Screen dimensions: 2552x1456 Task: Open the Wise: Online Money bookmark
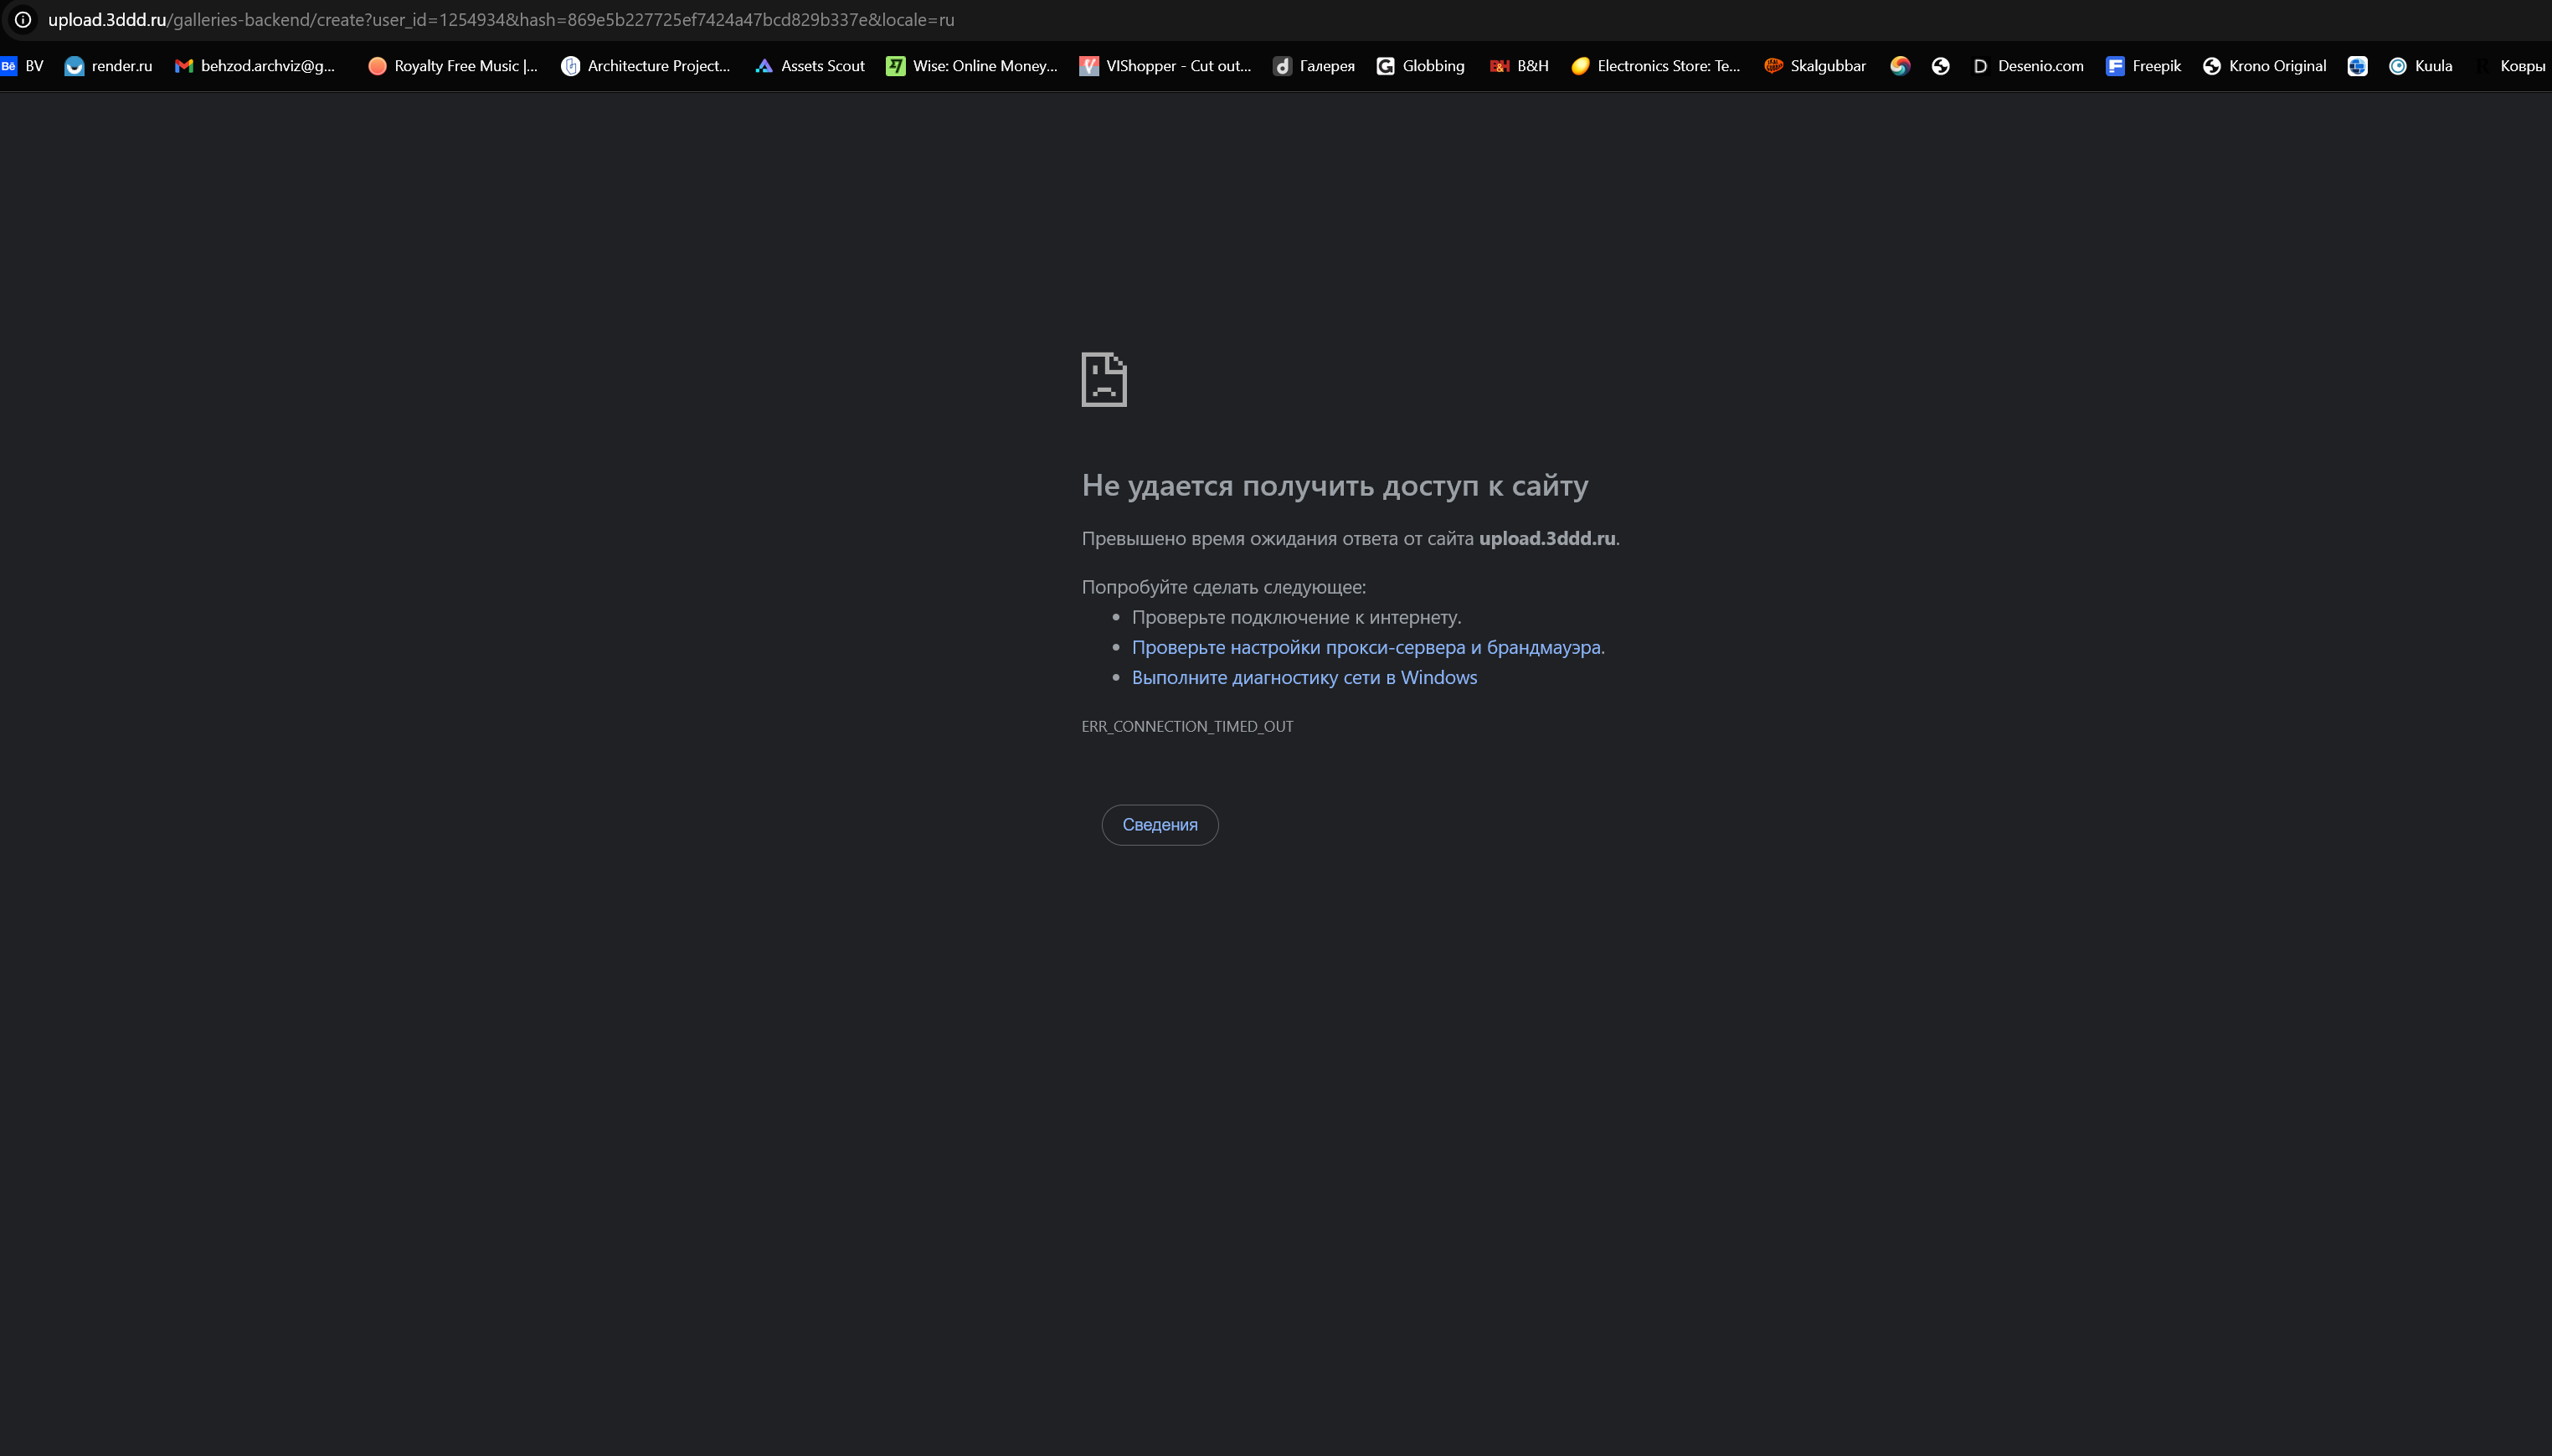(x=972, y=66)
